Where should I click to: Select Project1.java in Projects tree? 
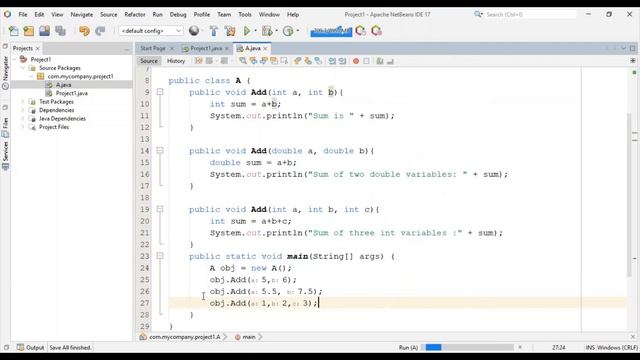point(71,93)
